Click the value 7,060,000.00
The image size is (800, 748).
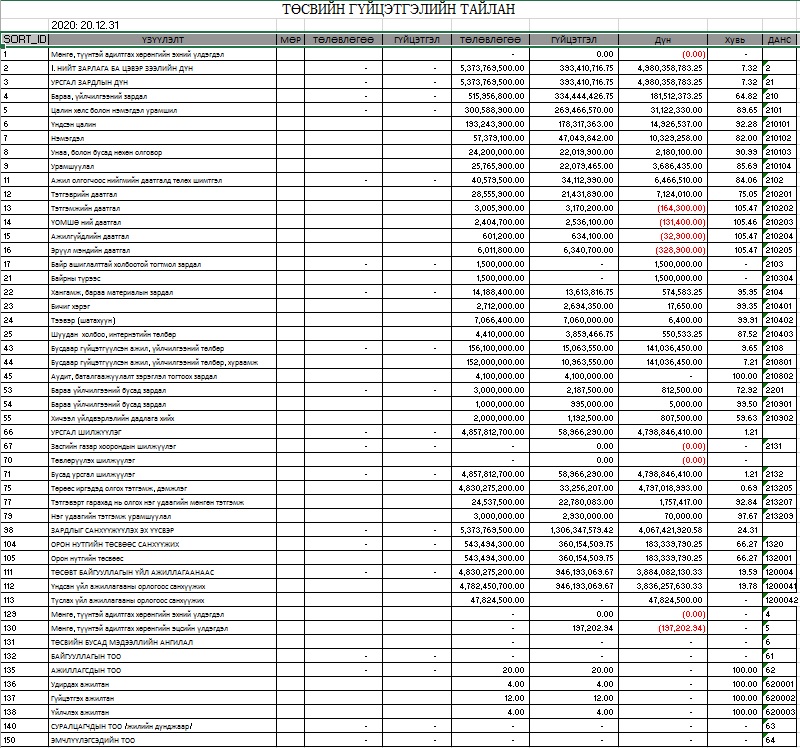point(588,320)
